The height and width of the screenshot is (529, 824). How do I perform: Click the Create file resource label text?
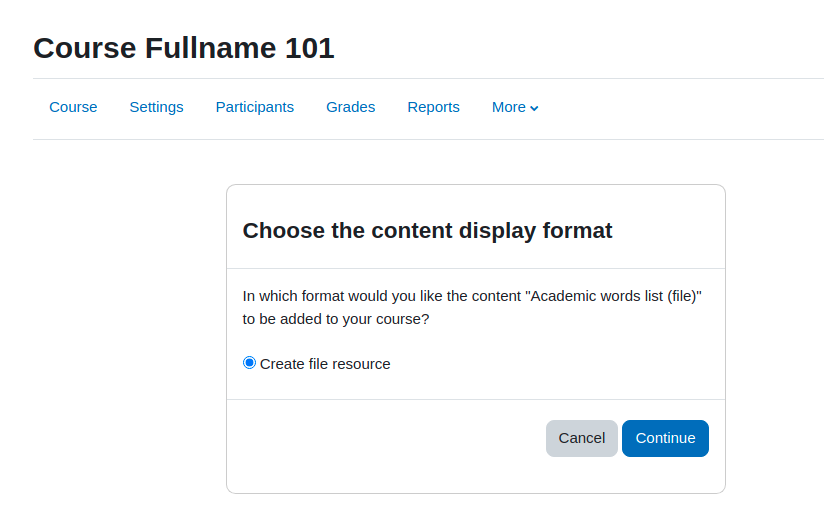click(325, 364)
